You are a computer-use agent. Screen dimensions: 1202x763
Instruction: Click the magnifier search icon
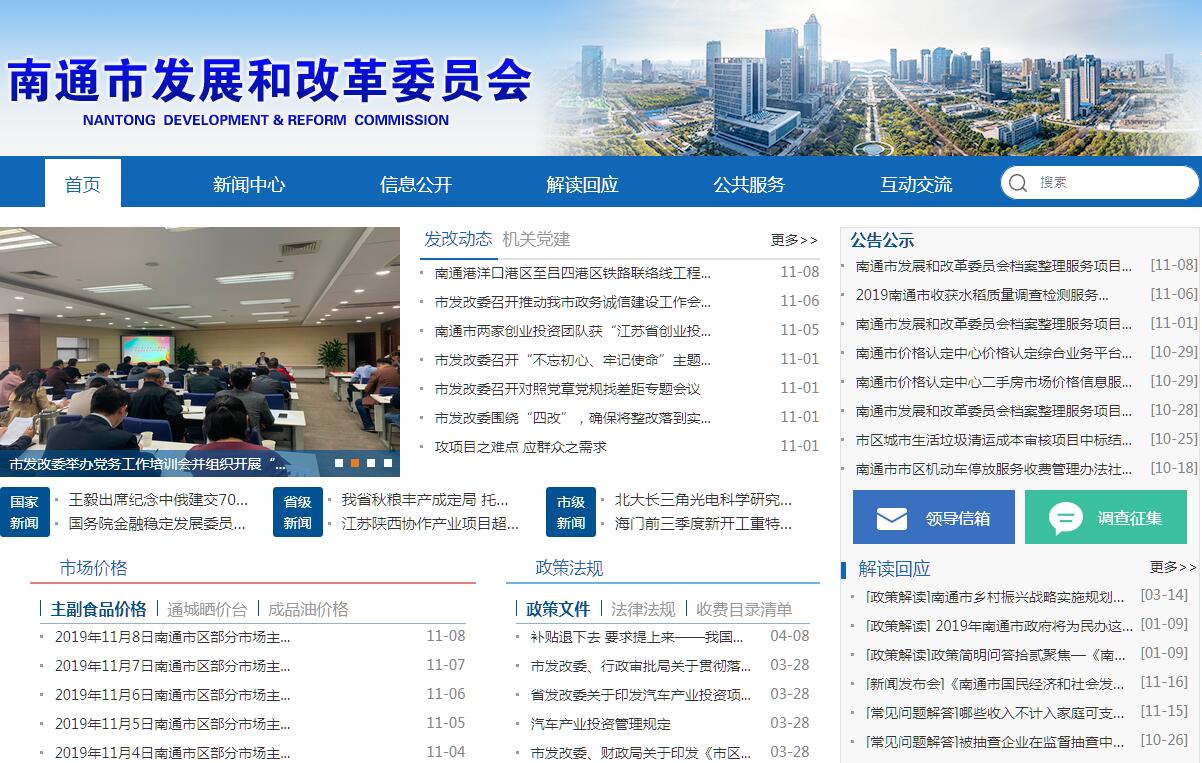coord(1018,183)
